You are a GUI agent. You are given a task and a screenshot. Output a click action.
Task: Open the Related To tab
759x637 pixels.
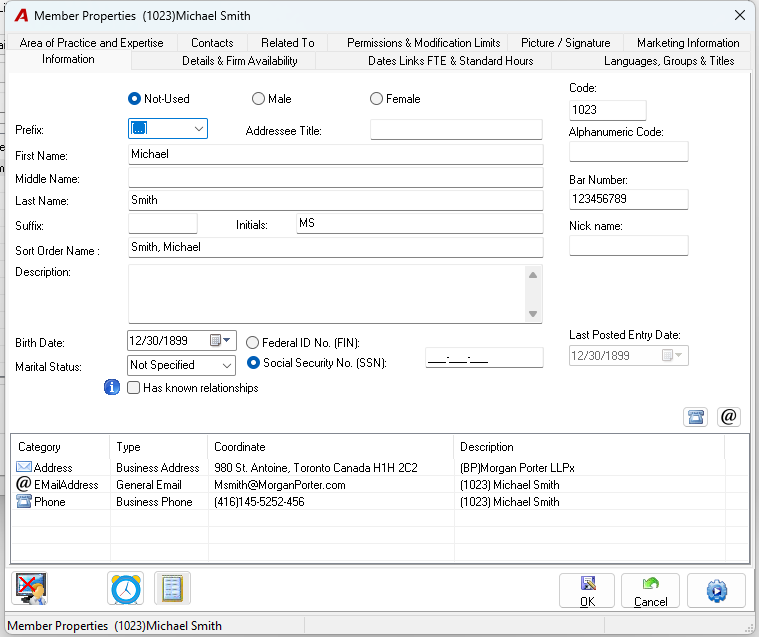pyautogui.click(x=288, y=43)
